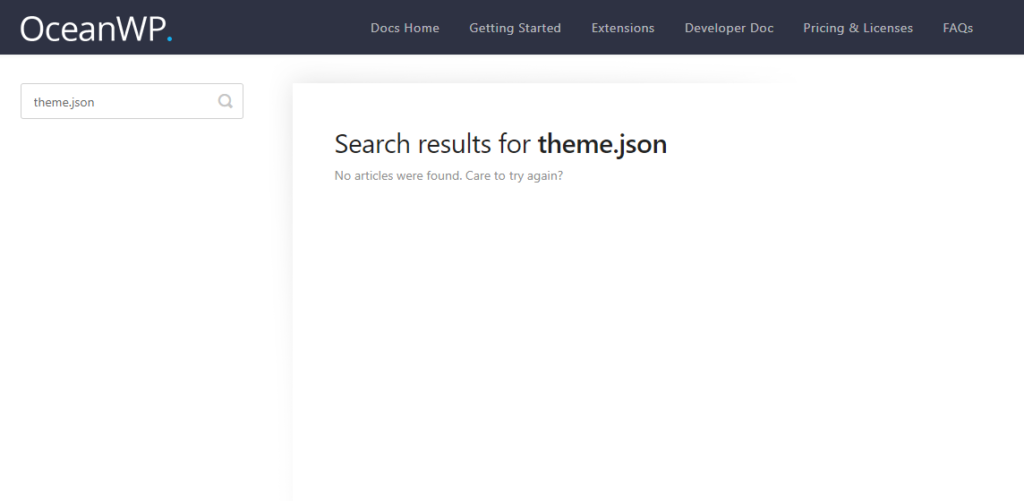Image resolution: width=1024 pixels, height=501 pixels.
Task: Select Developer Doc in the top navigation
Action: (729, 28)
